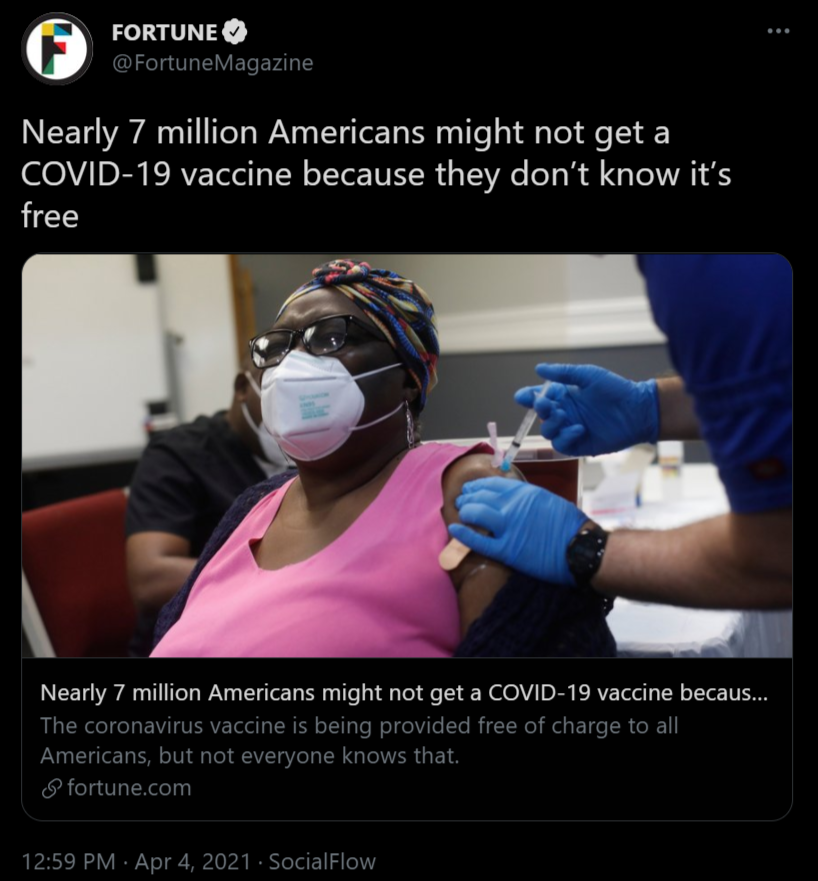Click the word "free" ending the tweet text
The height and width of the screenshot is (881, 818).
pyautogui.click(x=49, y=215)
